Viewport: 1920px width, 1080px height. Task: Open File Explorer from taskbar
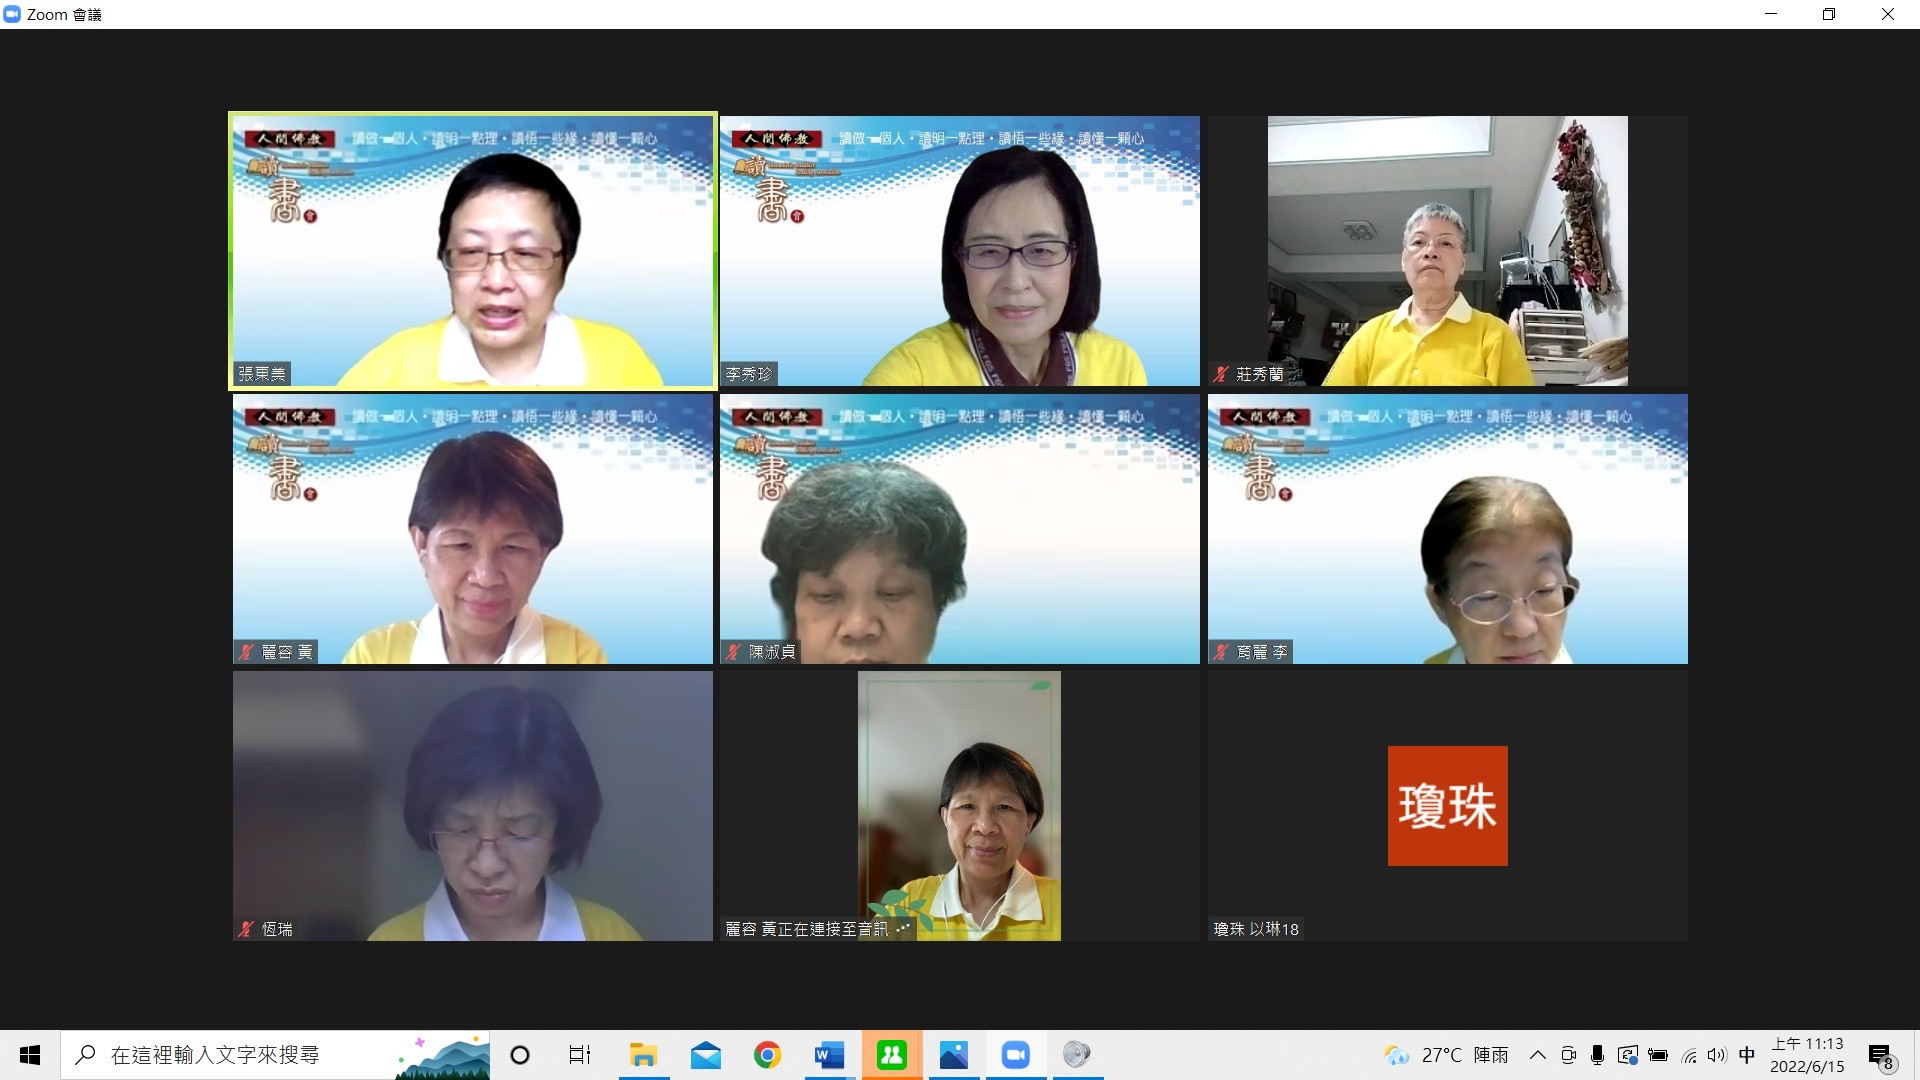click(643, 1055)
